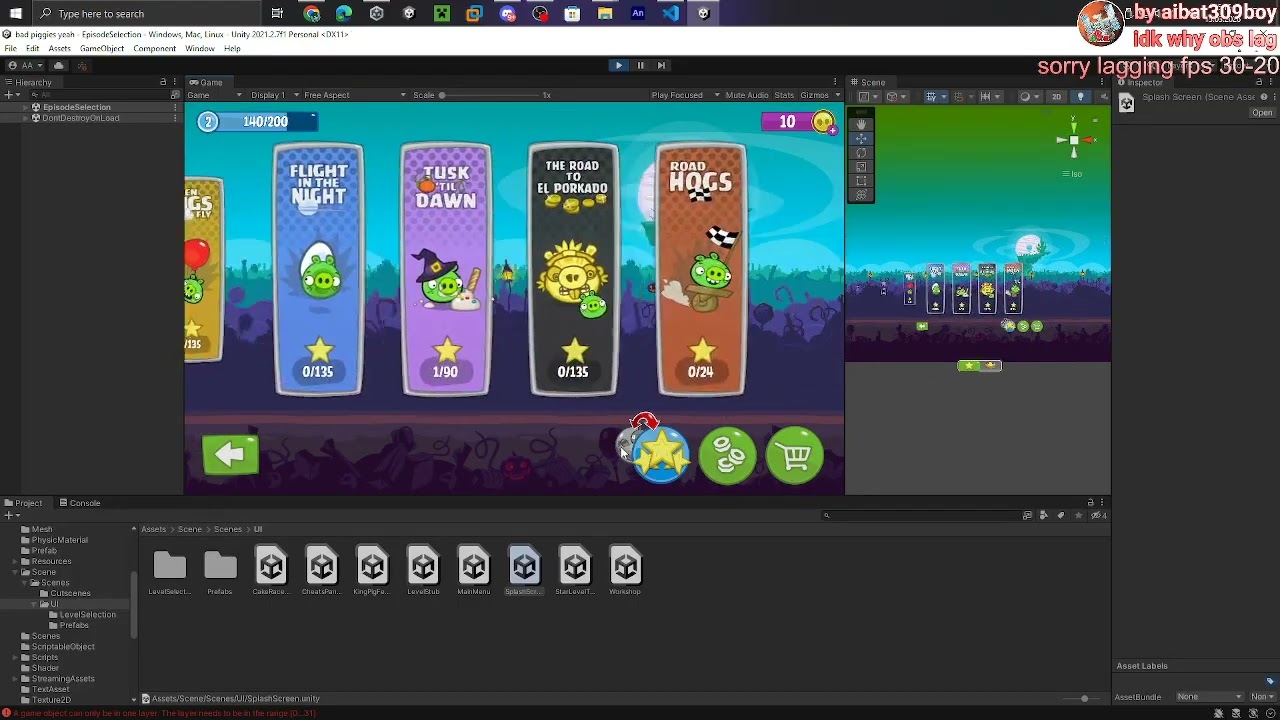Open the Help menu
This screenshot has height=720, width=1280.
click(x=232, y=48)
